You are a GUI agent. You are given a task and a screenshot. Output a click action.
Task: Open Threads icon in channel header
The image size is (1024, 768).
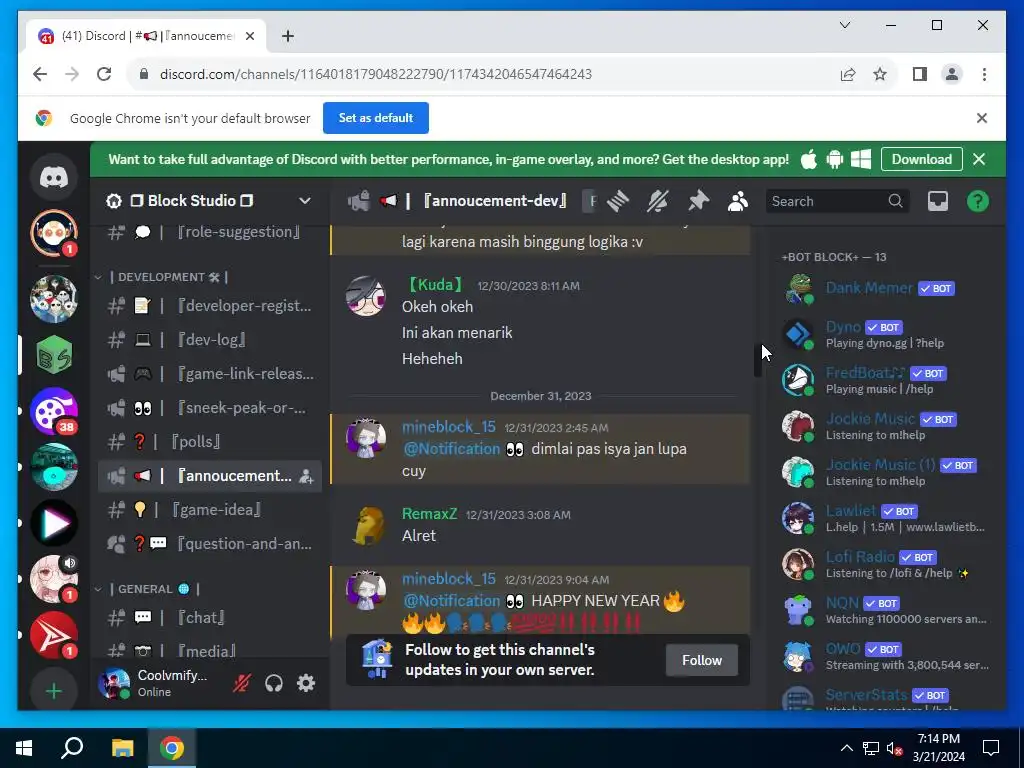[618, 201]
